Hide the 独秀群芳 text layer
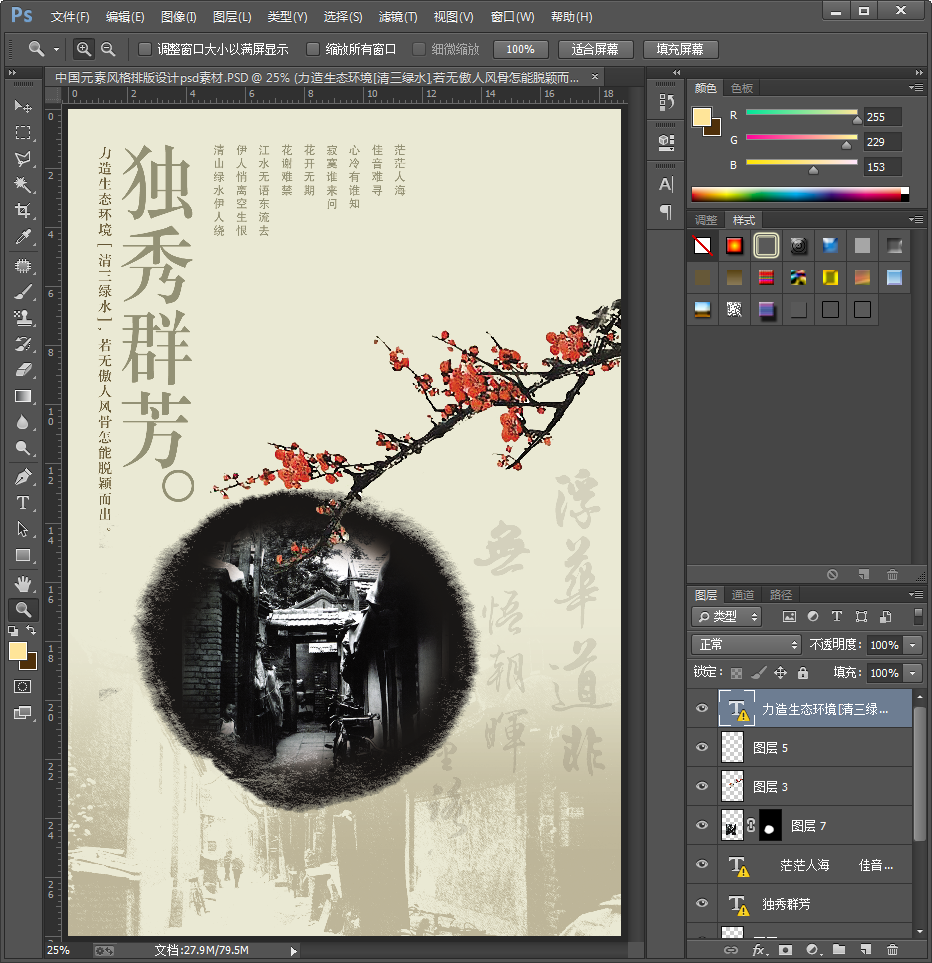932x963 pixels. [702, 903]
